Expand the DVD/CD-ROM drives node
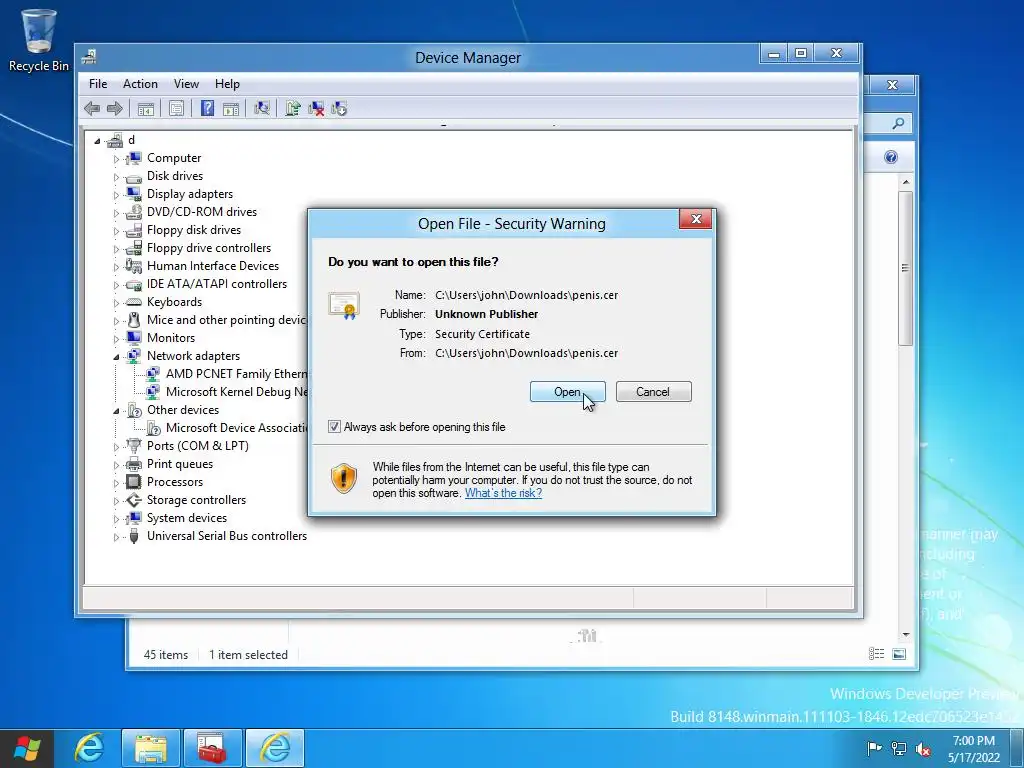The image size is (1024, 768). coord(116,213)
